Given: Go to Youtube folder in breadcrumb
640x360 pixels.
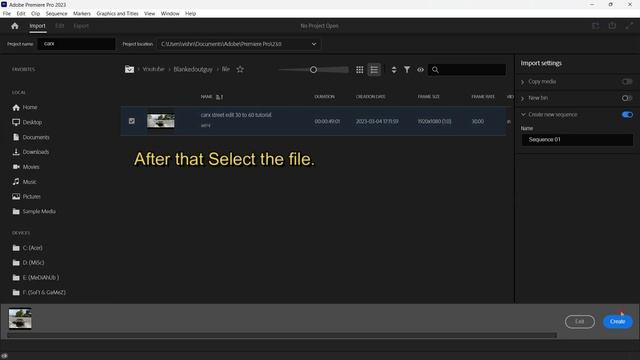Looking at the screenshot, I should [x=153, y=69].
